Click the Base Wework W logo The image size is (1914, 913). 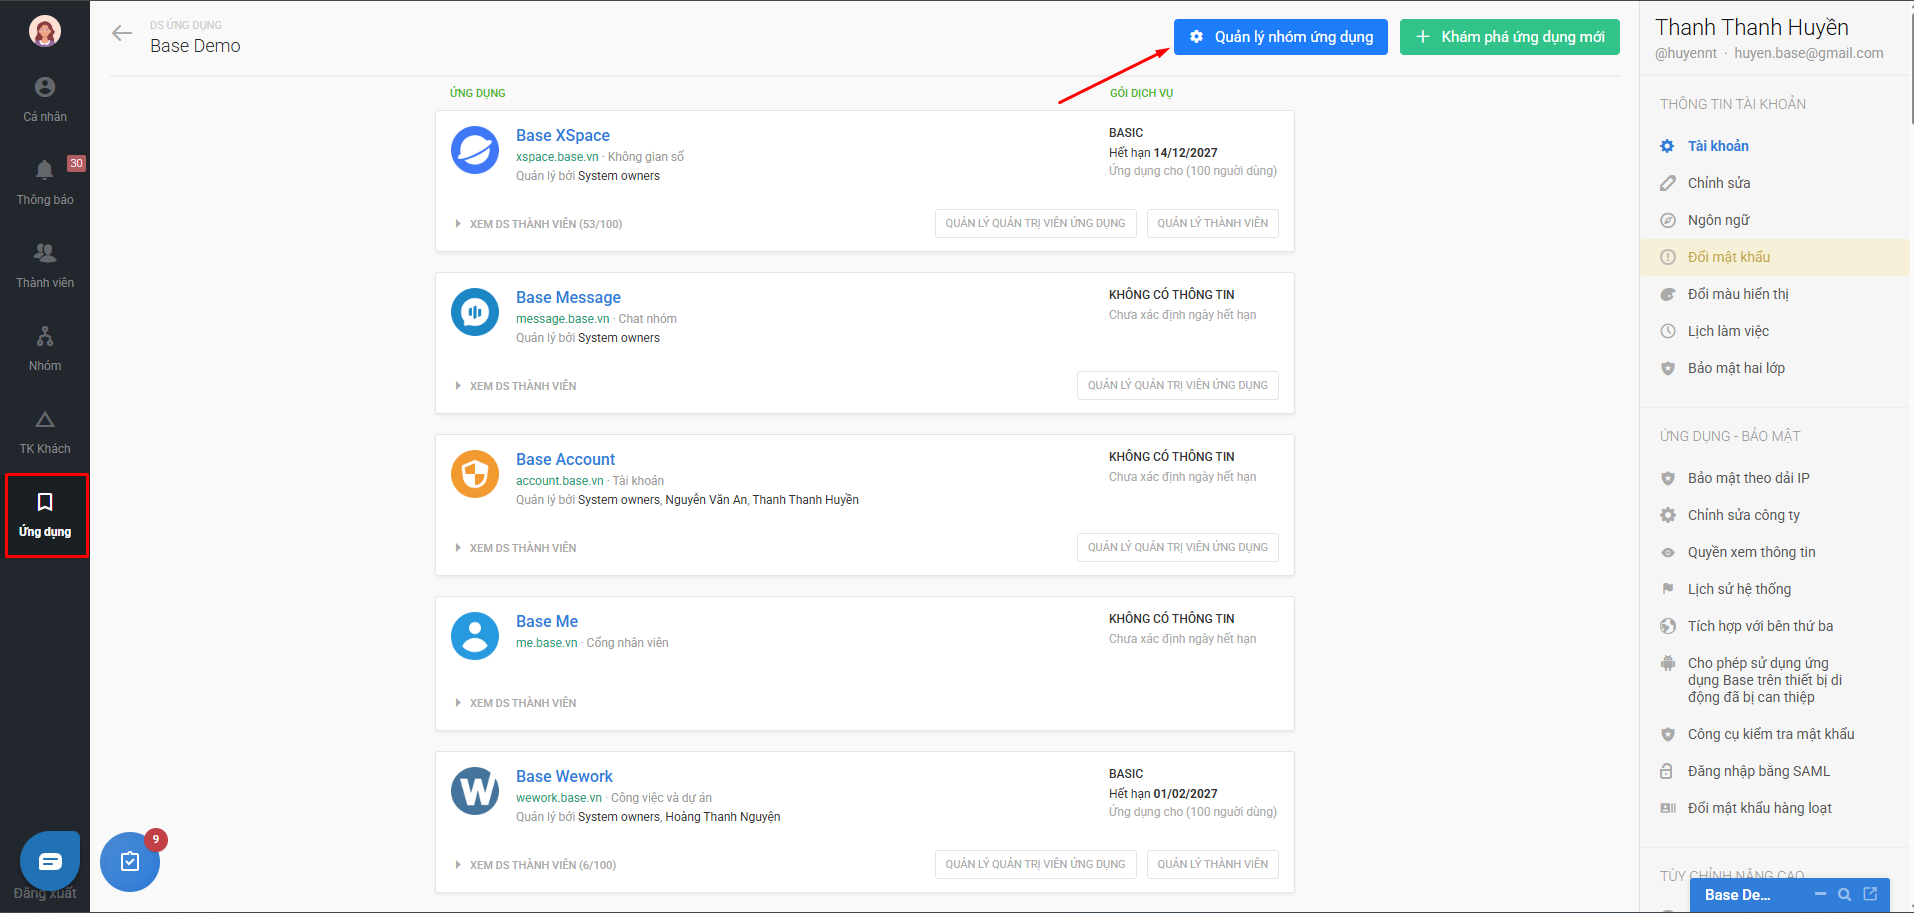point(475,791)
